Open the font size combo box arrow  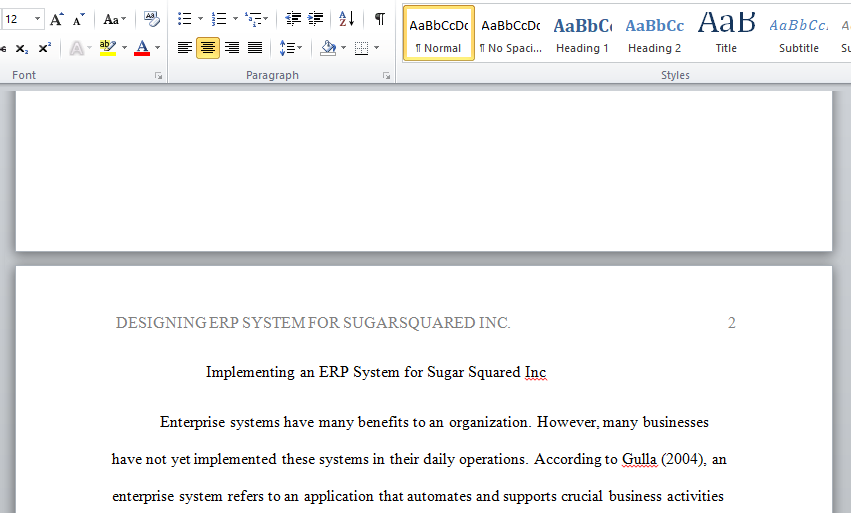tap(37, 19)
